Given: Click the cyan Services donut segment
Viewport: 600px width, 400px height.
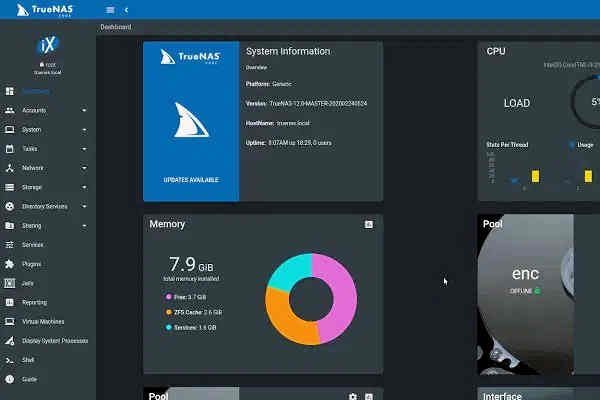Looking at the screenshot, I should 292,271.
